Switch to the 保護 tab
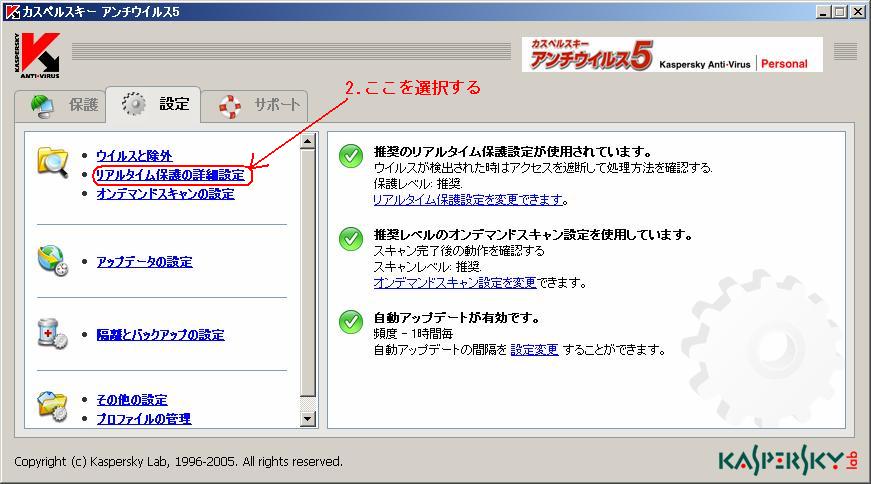Viewport: 871px width, 484px height. [61, 106]
